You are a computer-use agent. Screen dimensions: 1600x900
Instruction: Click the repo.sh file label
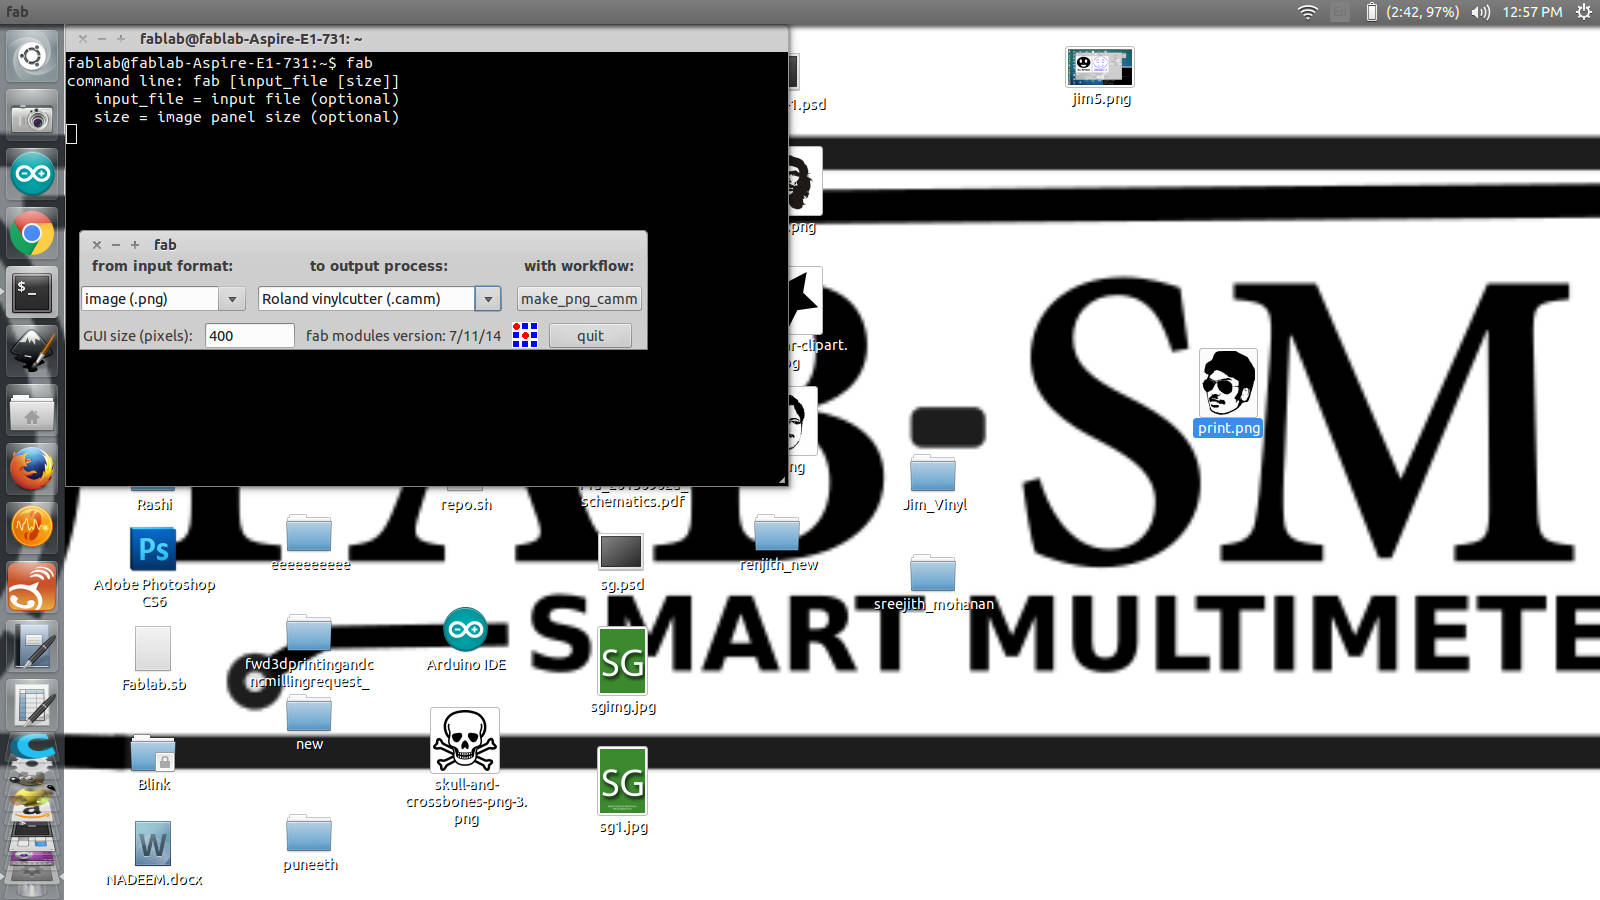[x=466, y=505]
